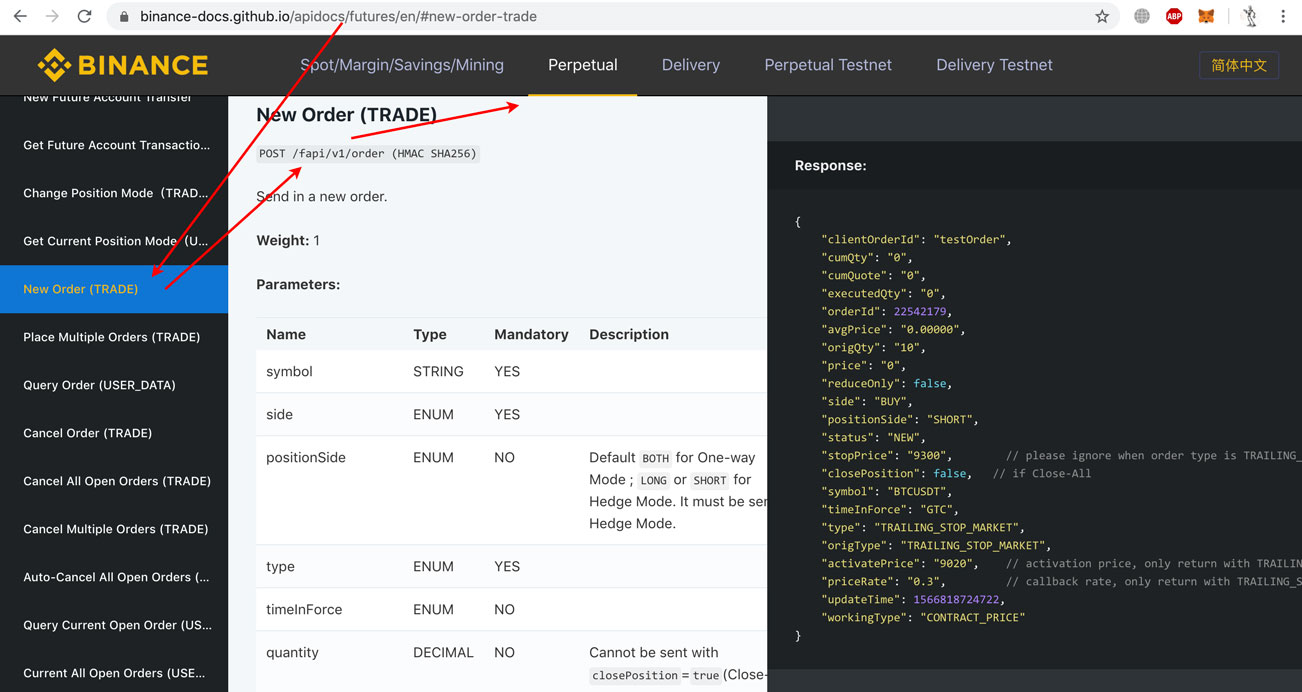Go back in browser history

click(20, 16)
